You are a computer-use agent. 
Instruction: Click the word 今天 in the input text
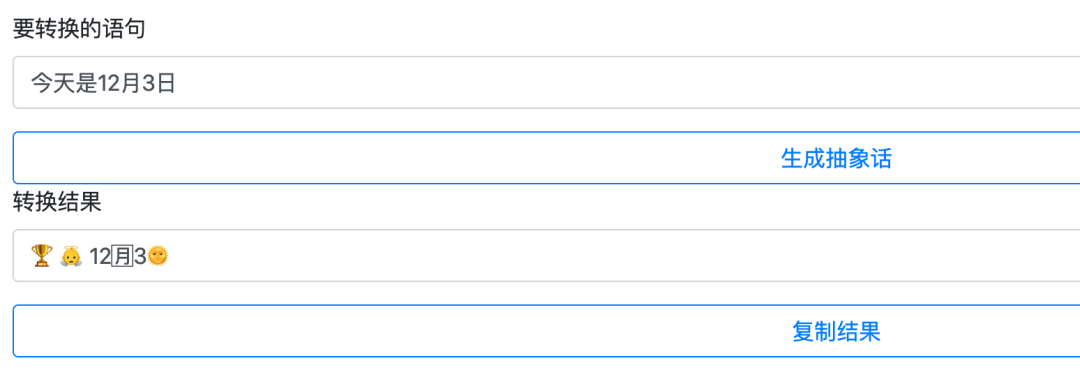(53, 83)
